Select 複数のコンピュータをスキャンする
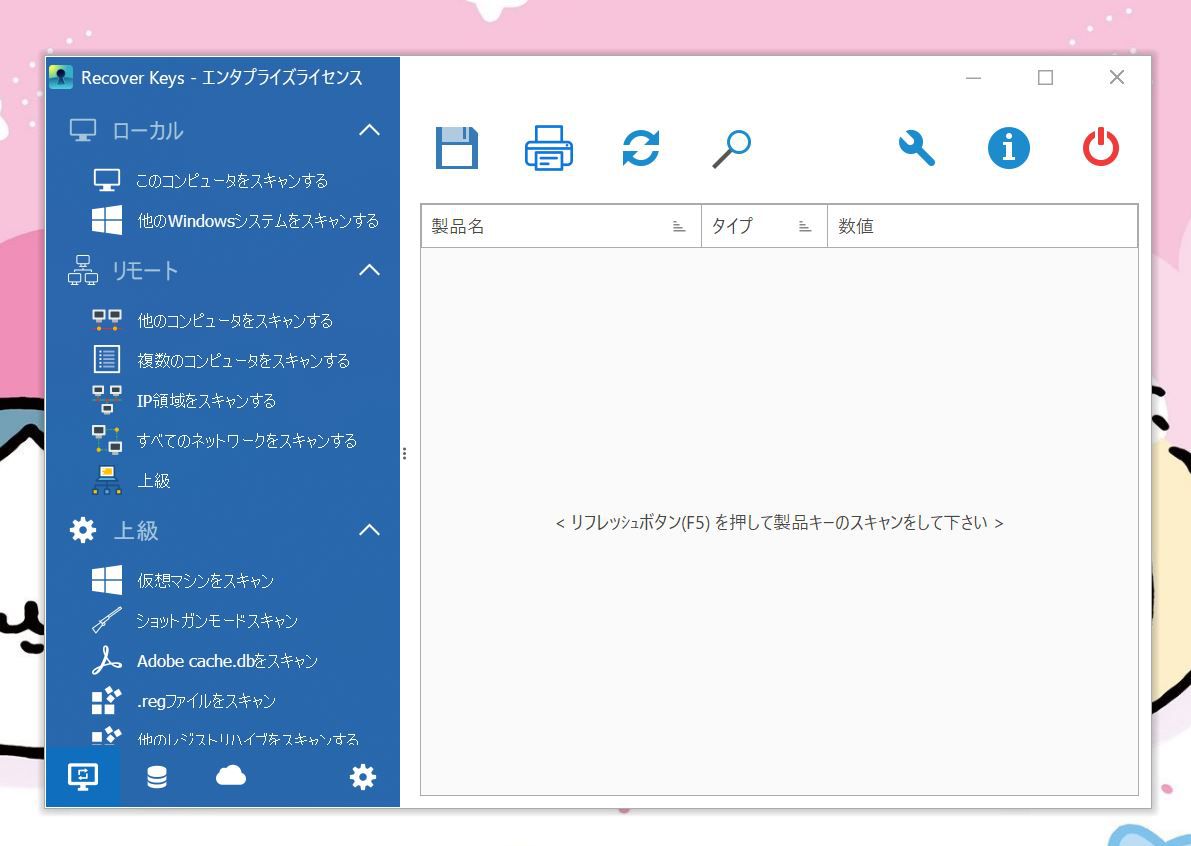Image resolution: width=1191 pixels, height=846 pixels. pyautogui.click(x=244, y=360)
